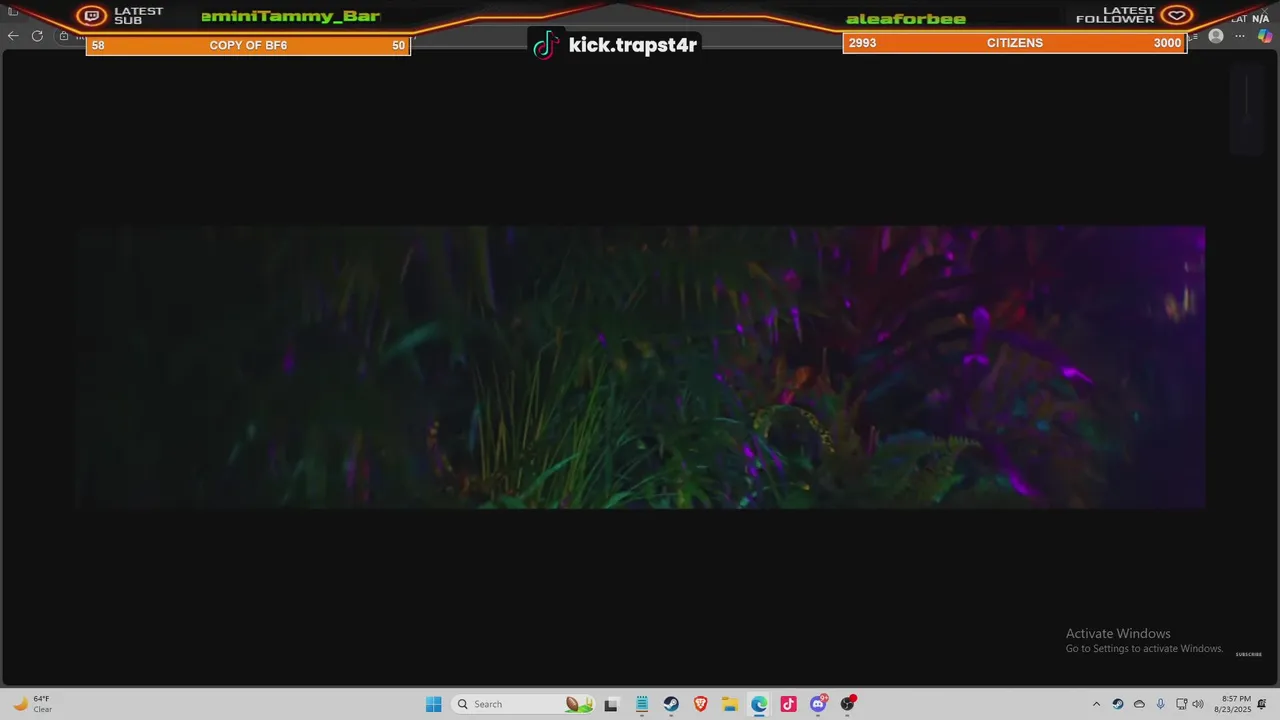Click the microphone icon in system tray

tap(1160, 704)
